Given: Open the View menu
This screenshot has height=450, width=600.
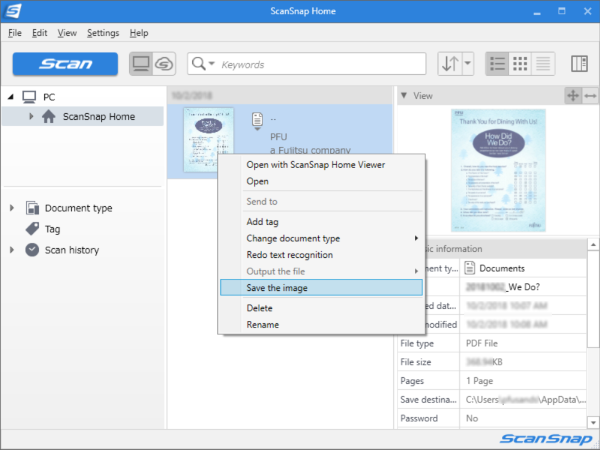Looking at the screenshot, I should [x=67, y=33].
